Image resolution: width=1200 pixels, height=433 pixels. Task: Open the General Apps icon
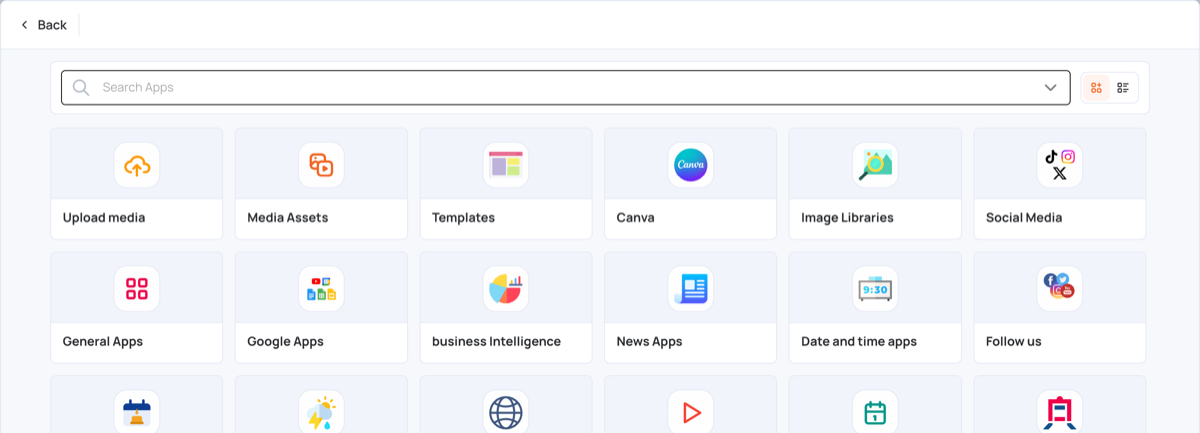tap(137, 289)
